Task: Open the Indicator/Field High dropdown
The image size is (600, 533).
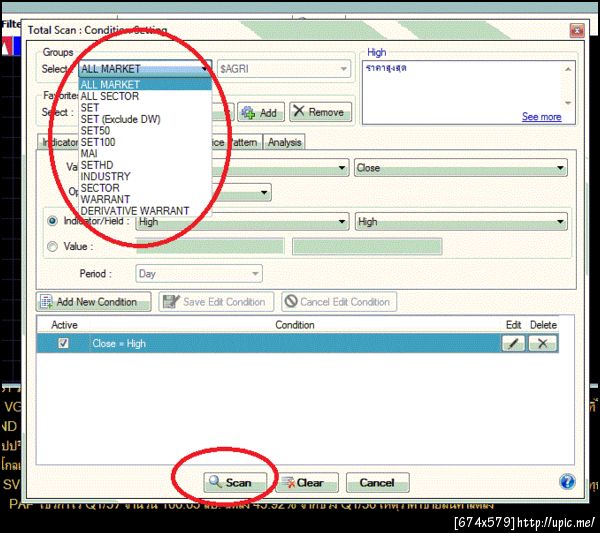Action: [x=242, y=222]
